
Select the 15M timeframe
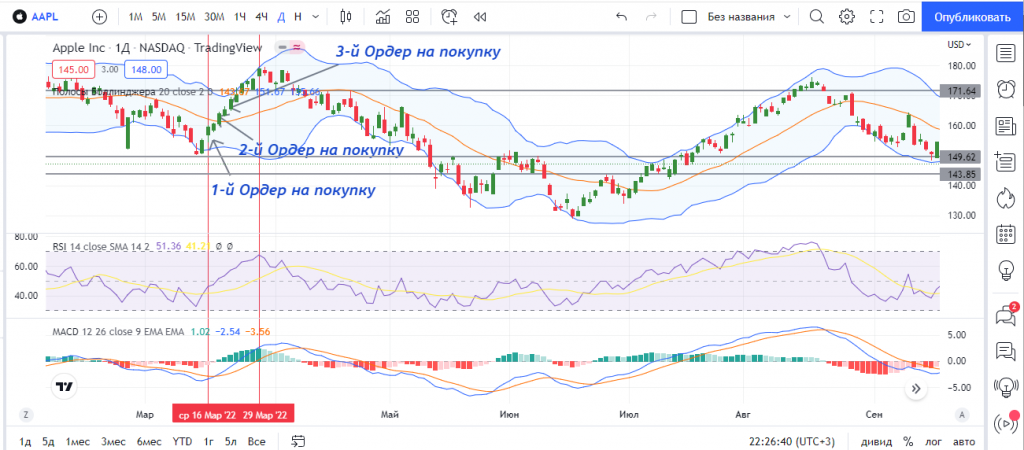coord(185,16)
